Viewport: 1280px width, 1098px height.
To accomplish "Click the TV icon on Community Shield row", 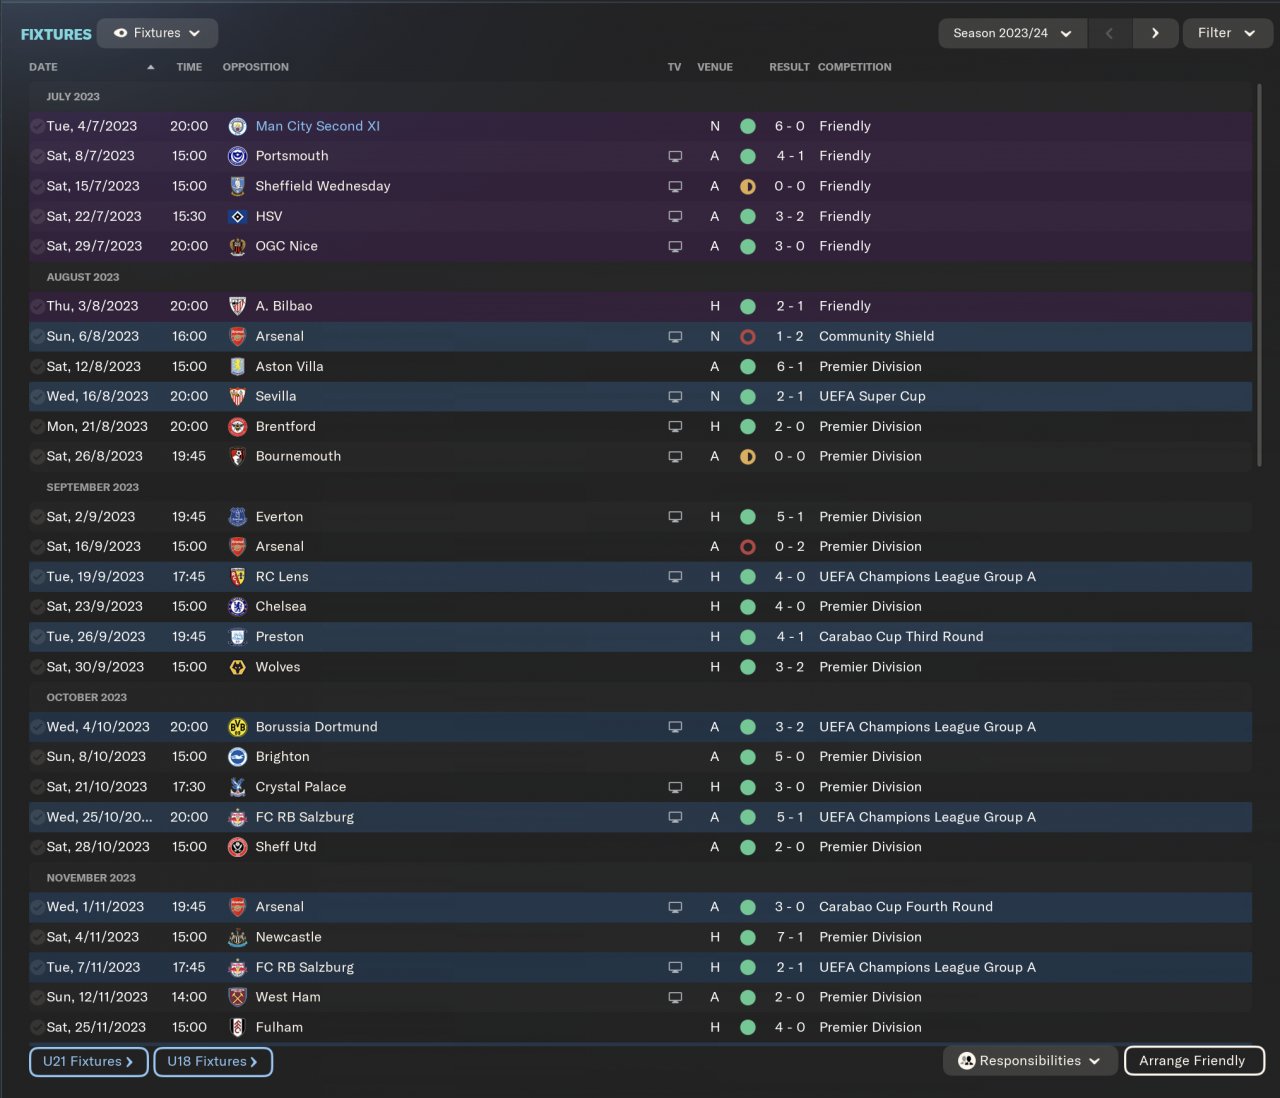I will point(675,337).
